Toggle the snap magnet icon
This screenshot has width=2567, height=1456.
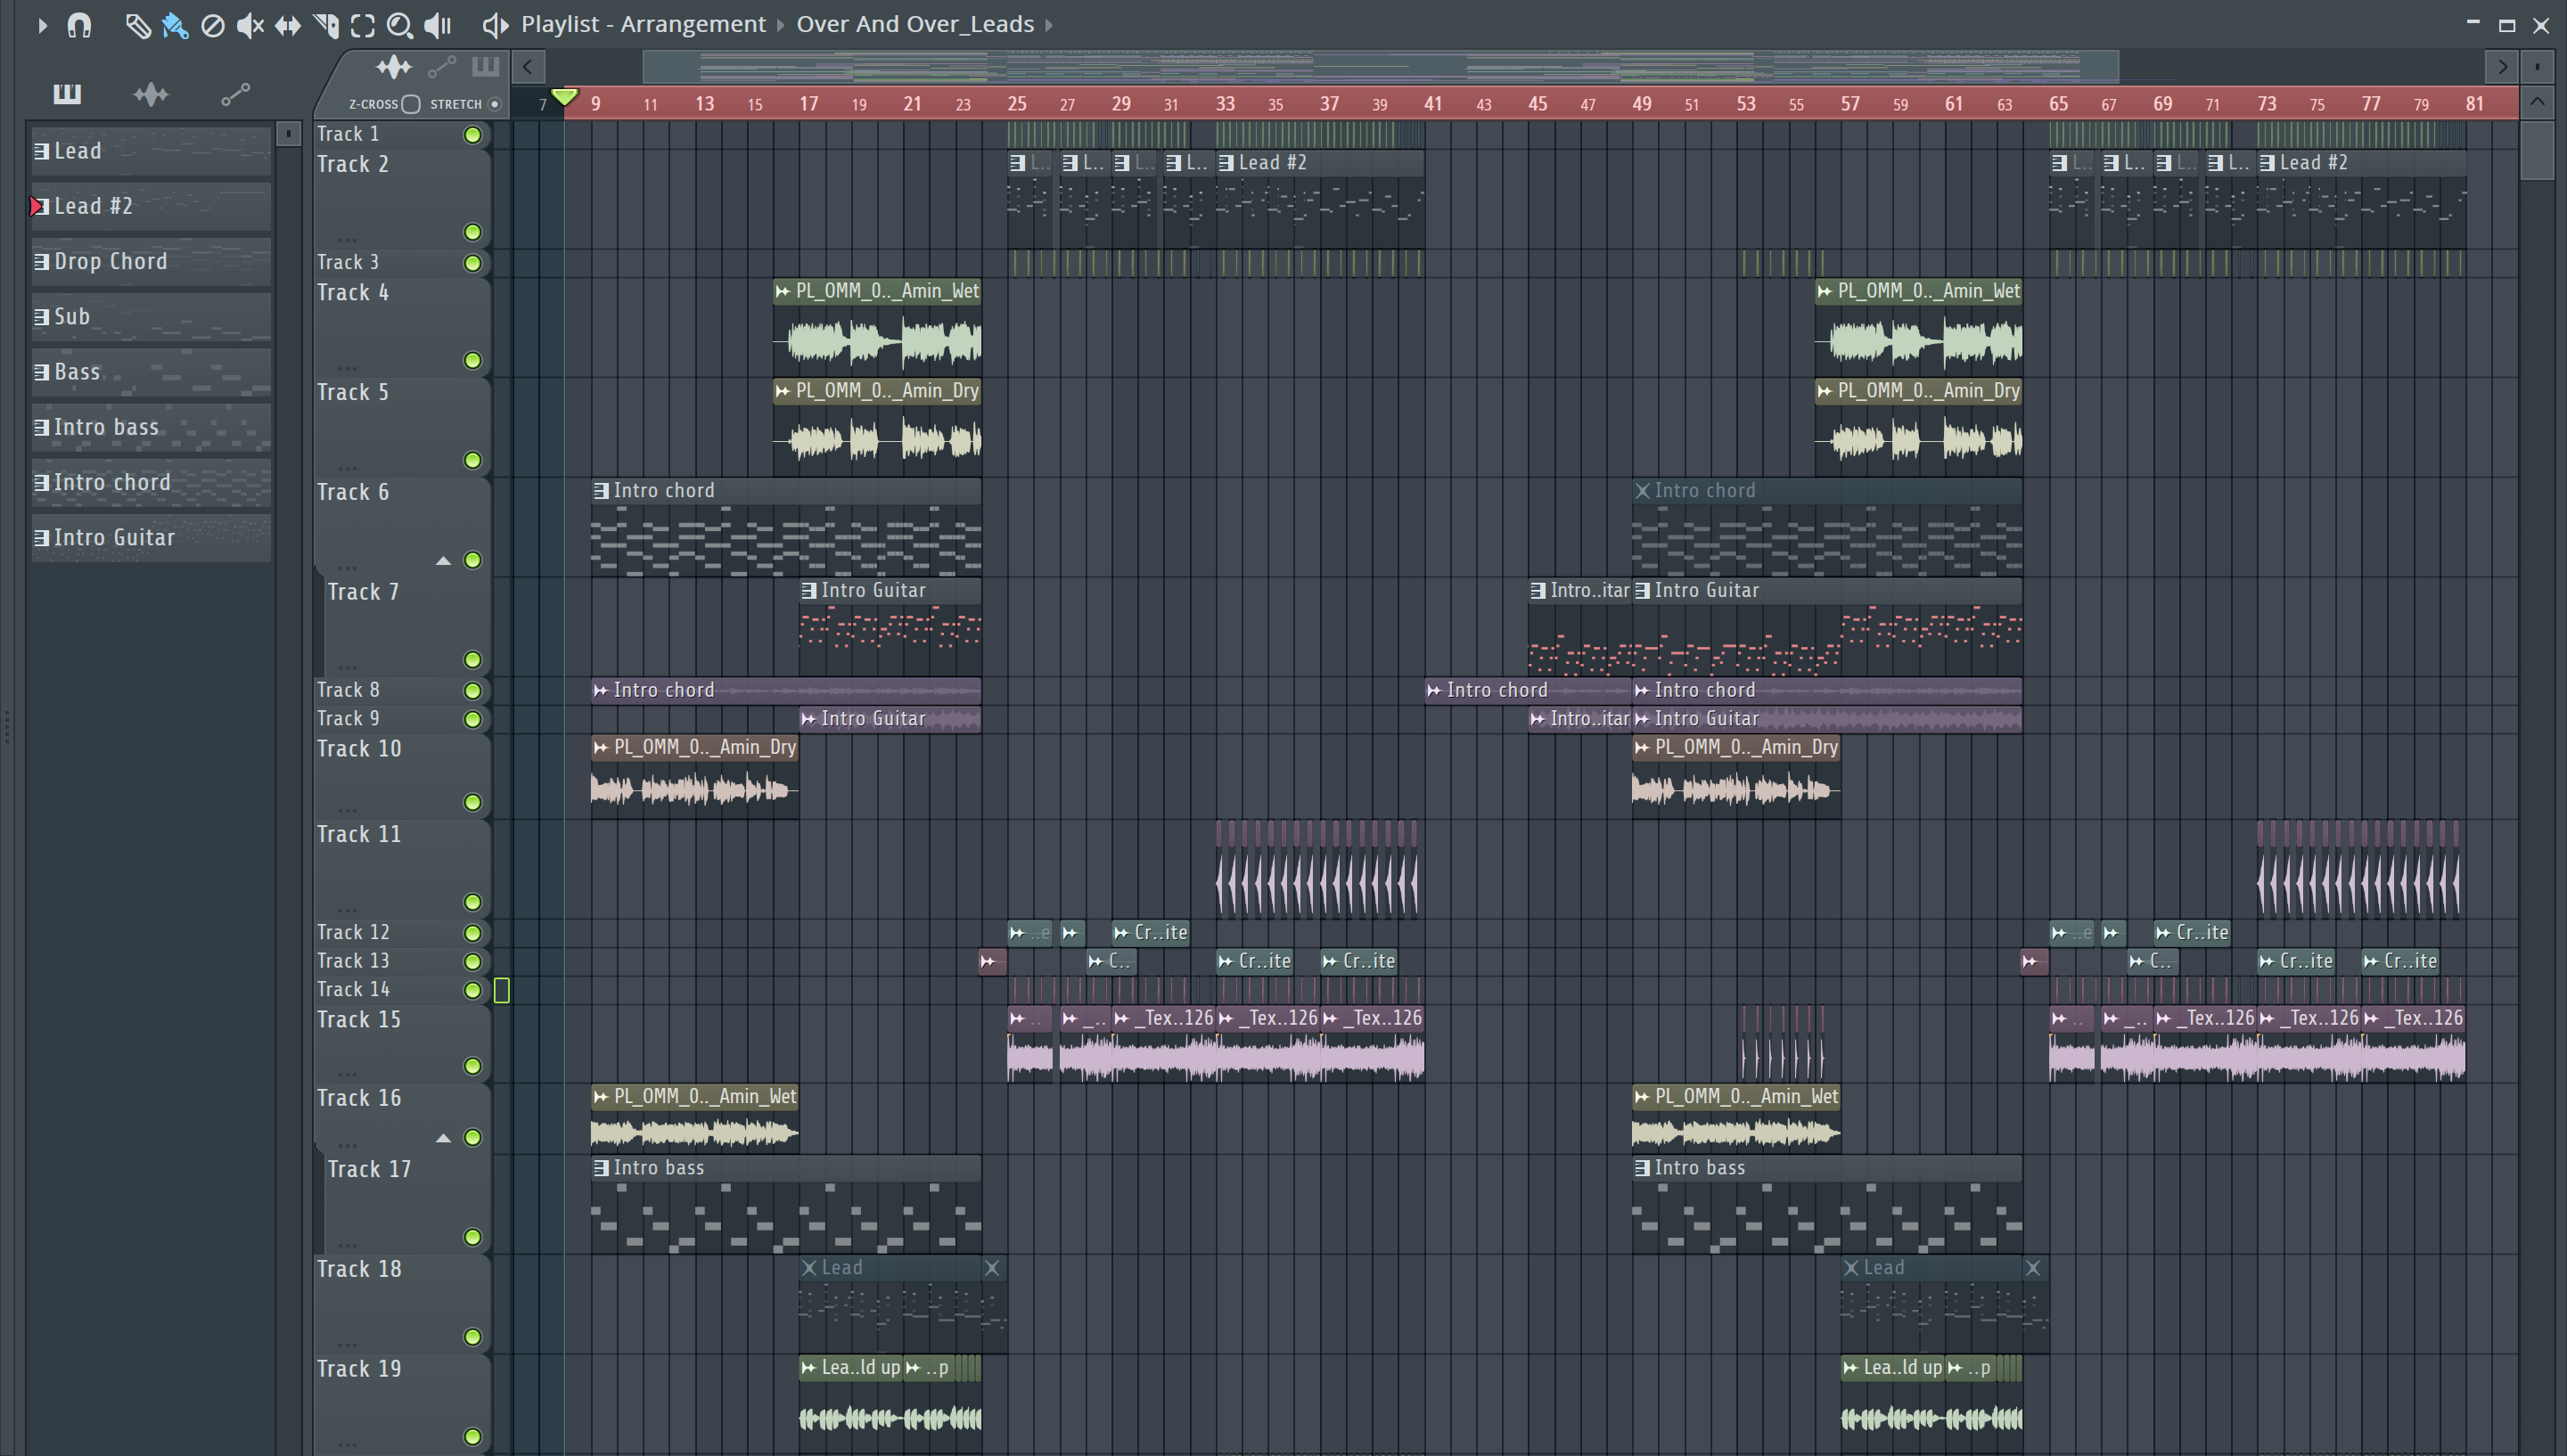tap(79, 25)
